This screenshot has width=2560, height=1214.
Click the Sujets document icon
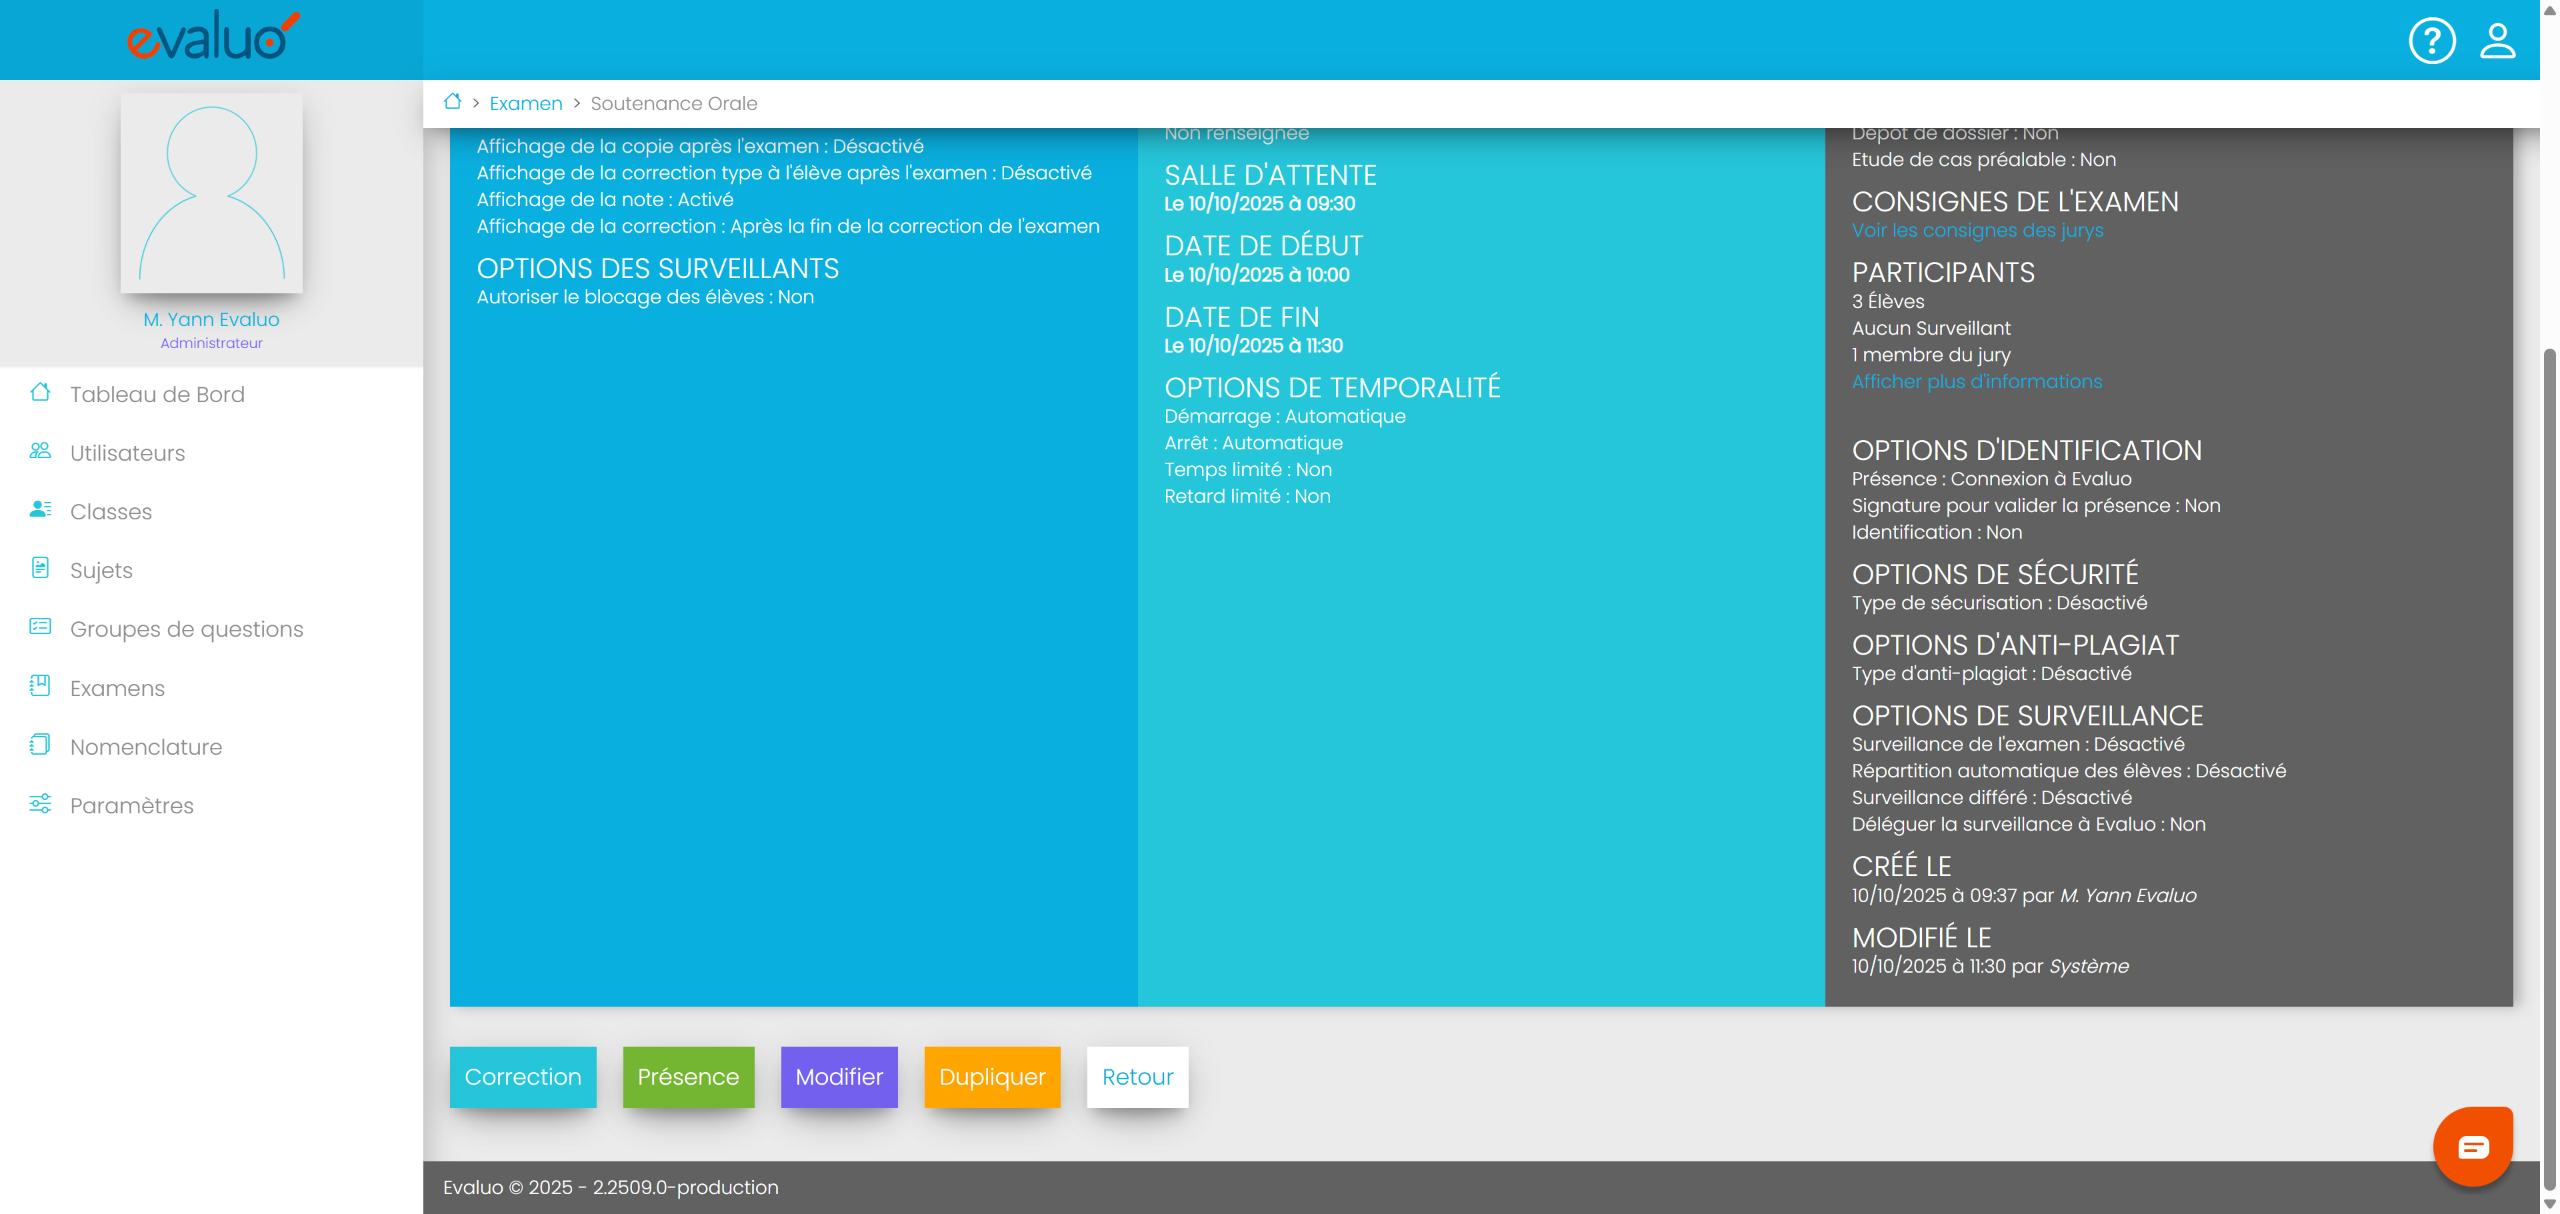(x=40, y=569)
